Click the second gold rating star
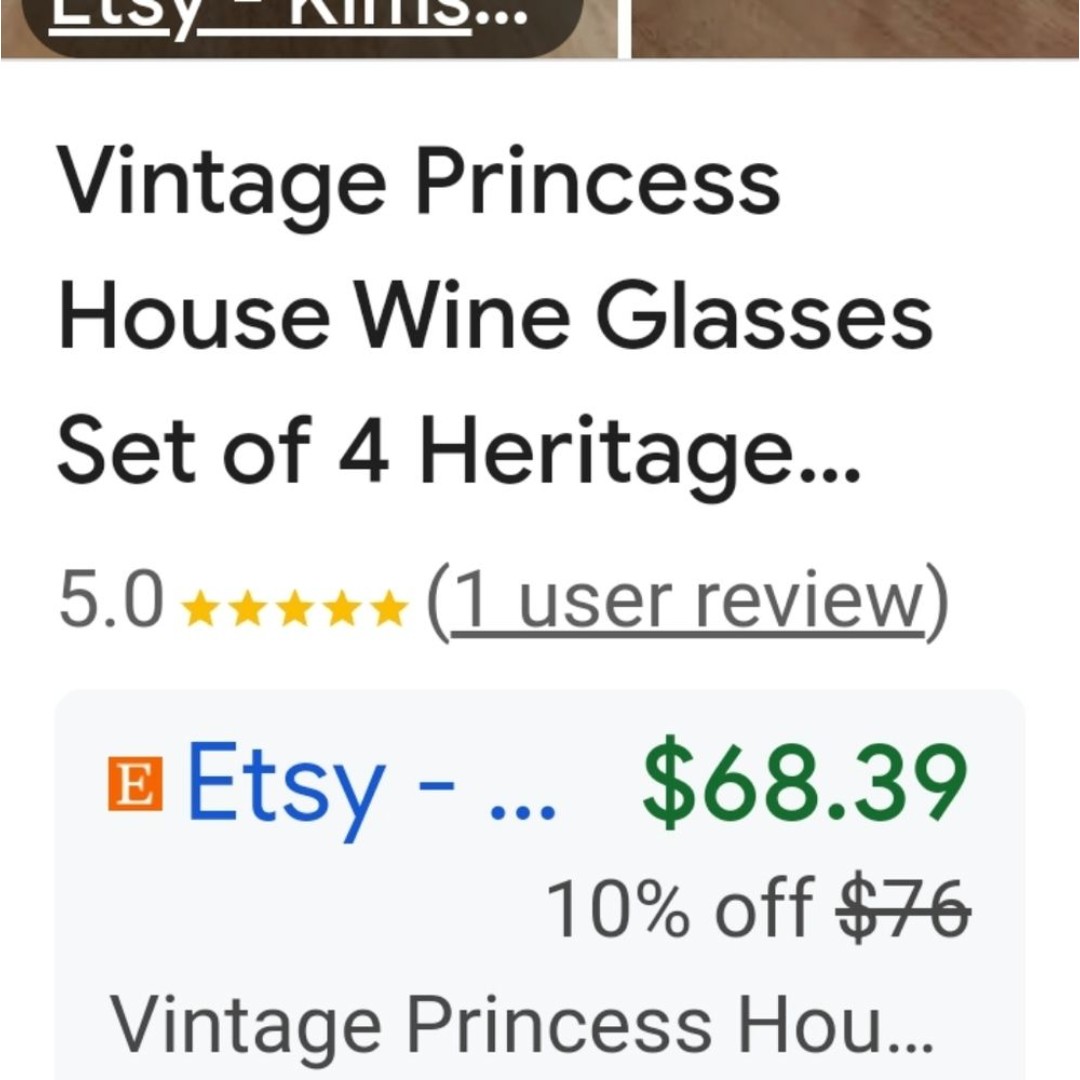Screen dimensions: 1080x1080 pos(247,608)
